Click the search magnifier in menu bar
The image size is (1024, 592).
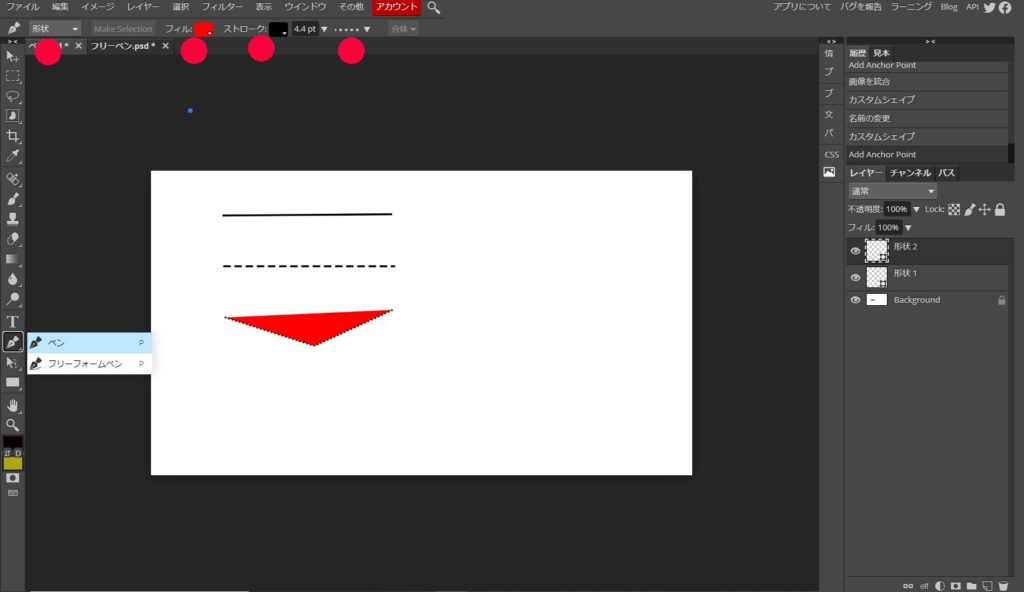click(433, 7)
